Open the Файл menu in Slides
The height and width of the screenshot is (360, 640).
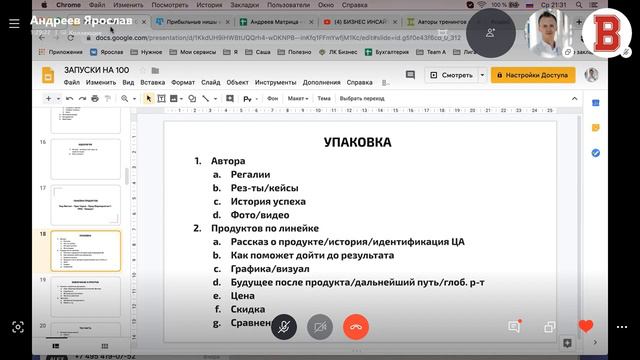[x=71, y=82]
